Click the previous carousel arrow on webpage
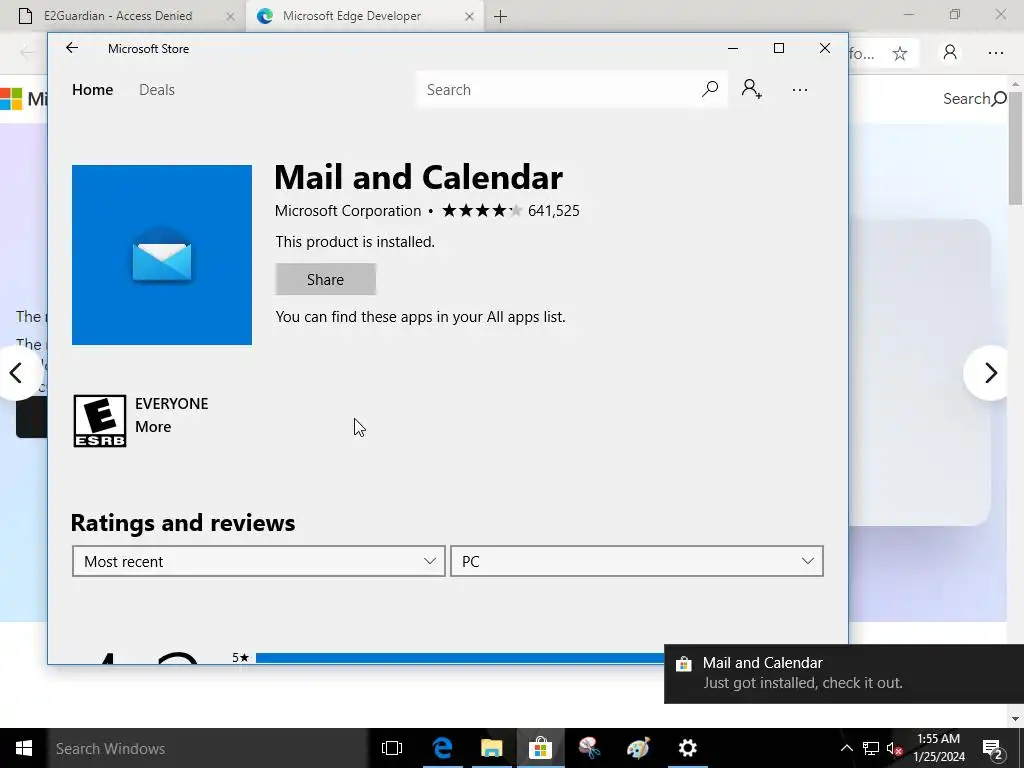This screenshot has width=1024, height=768. pyautogui.click(x=16, y=373)
